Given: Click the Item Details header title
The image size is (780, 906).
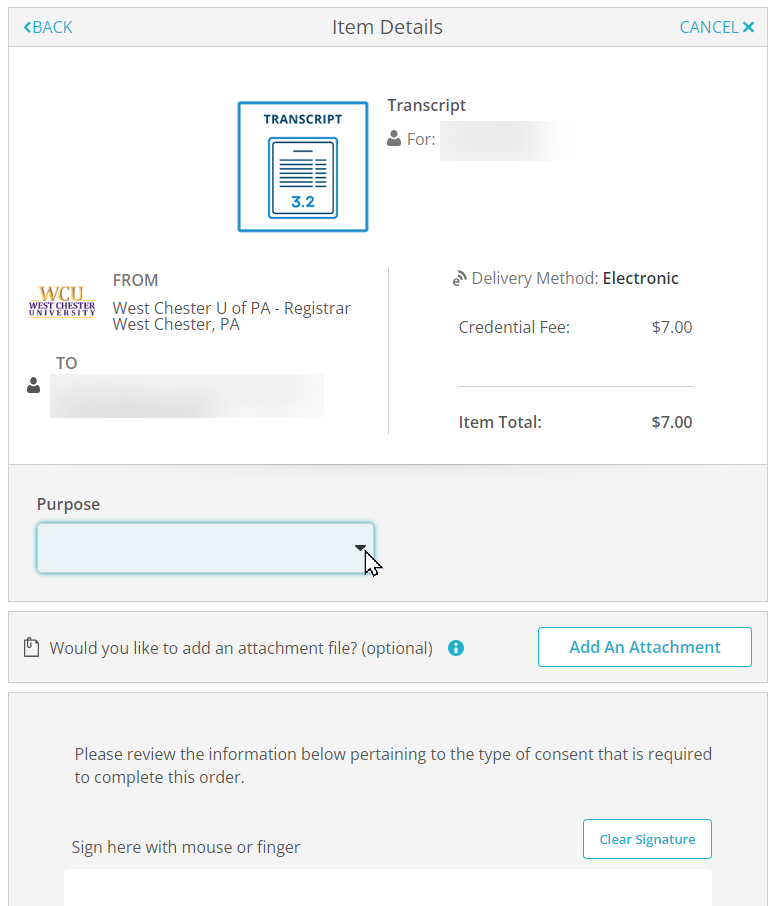Looking at the screenshot, I should 387,27.
